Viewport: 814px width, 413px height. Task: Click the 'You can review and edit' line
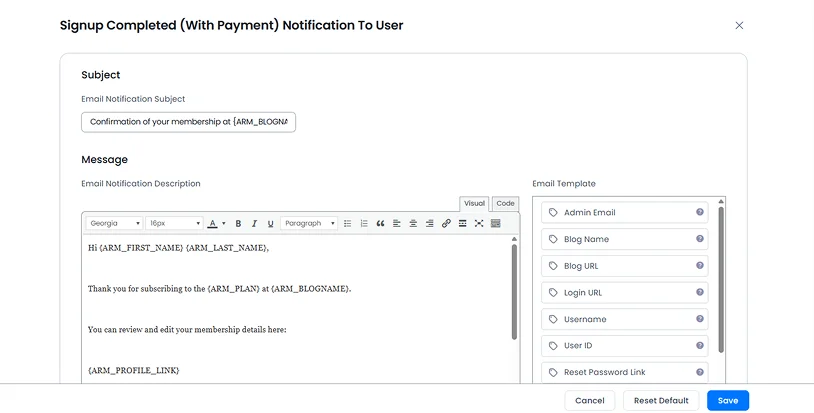187,329
